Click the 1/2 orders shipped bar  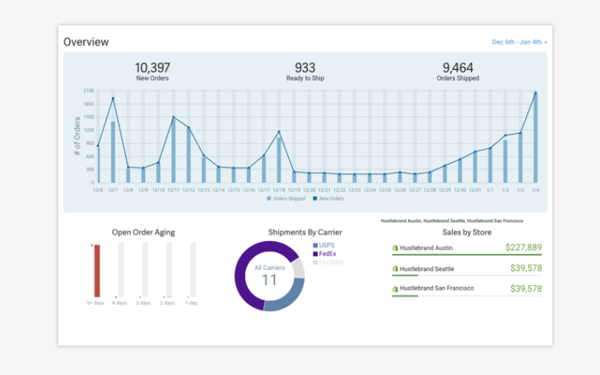(x=505, y=161)
